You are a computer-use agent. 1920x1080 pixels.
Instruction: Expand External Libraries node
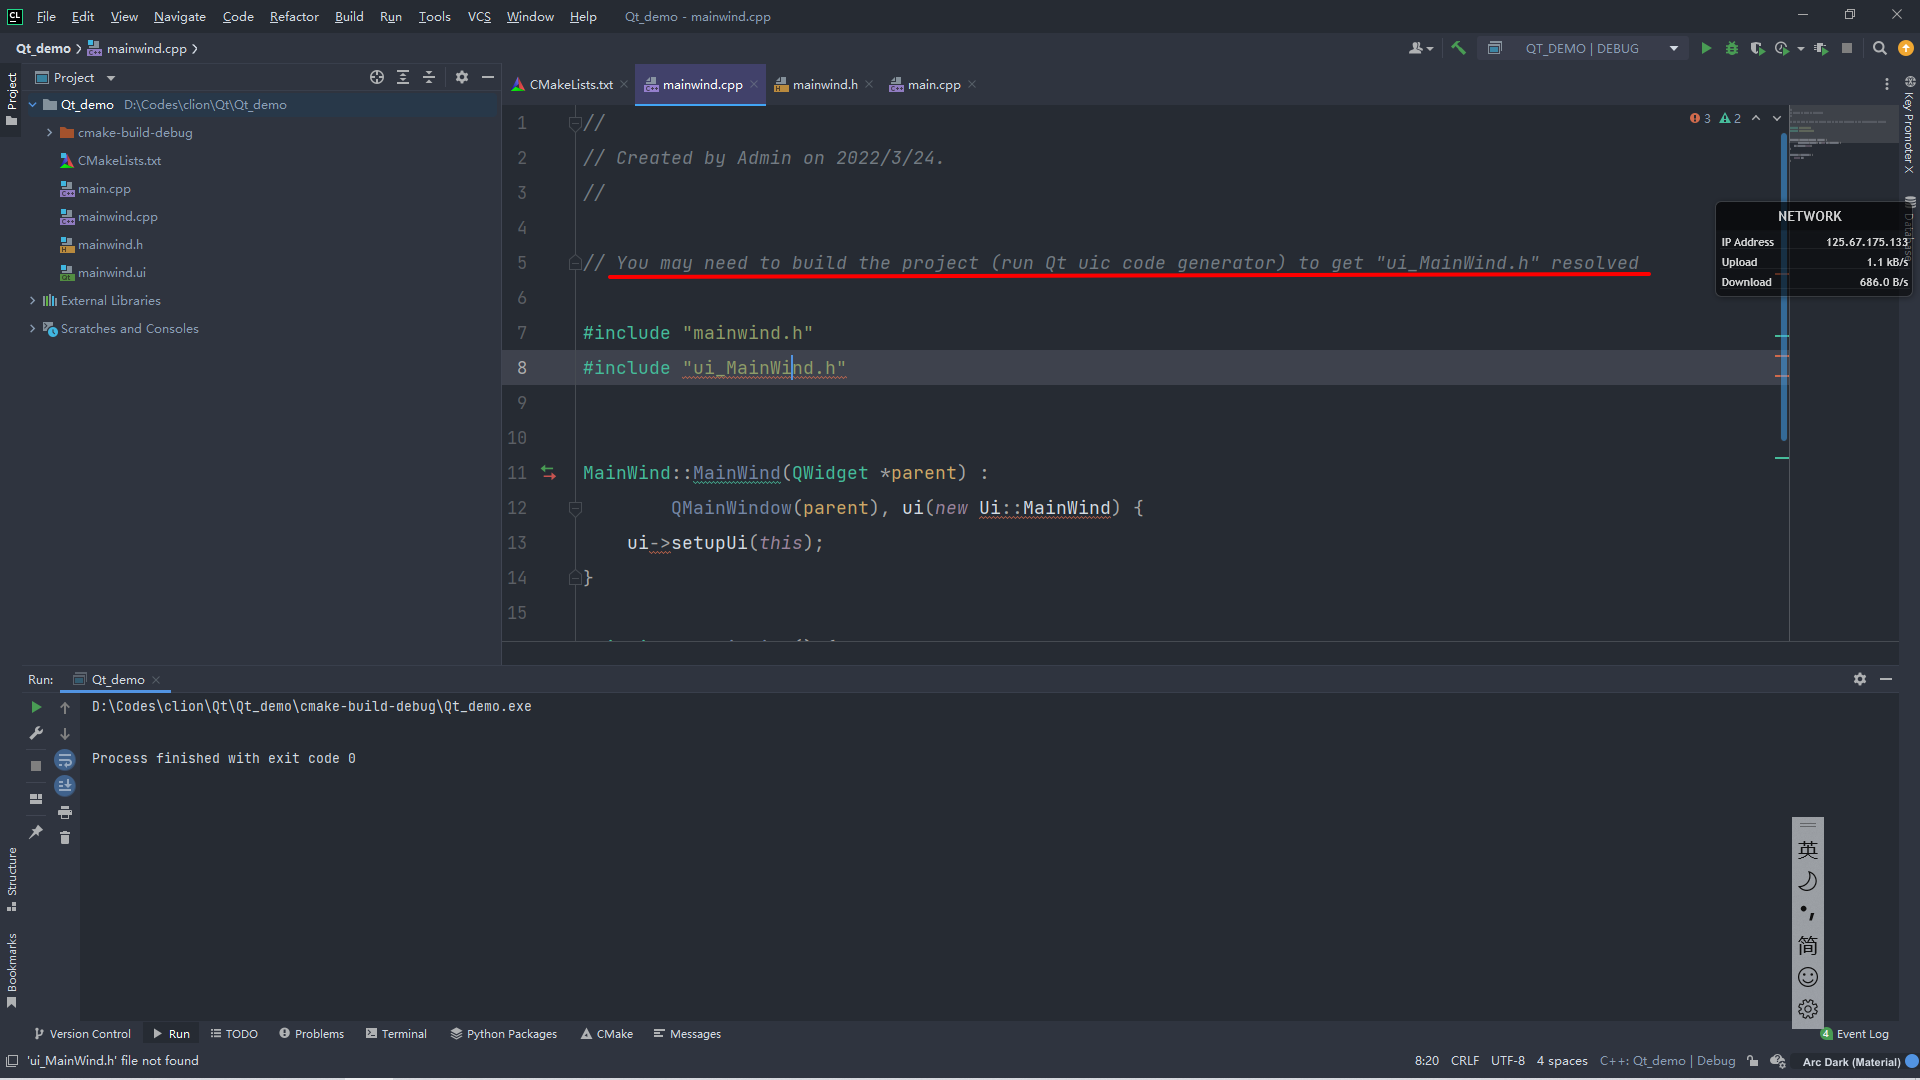[32, 301]
